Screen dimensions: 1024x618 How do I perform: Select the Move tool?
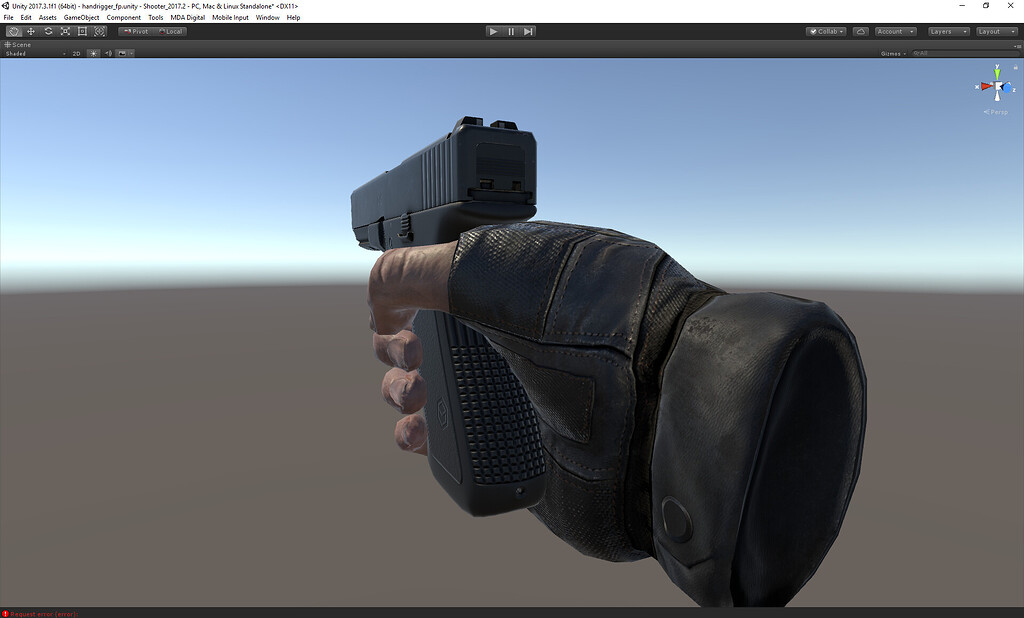pos(30,31)
